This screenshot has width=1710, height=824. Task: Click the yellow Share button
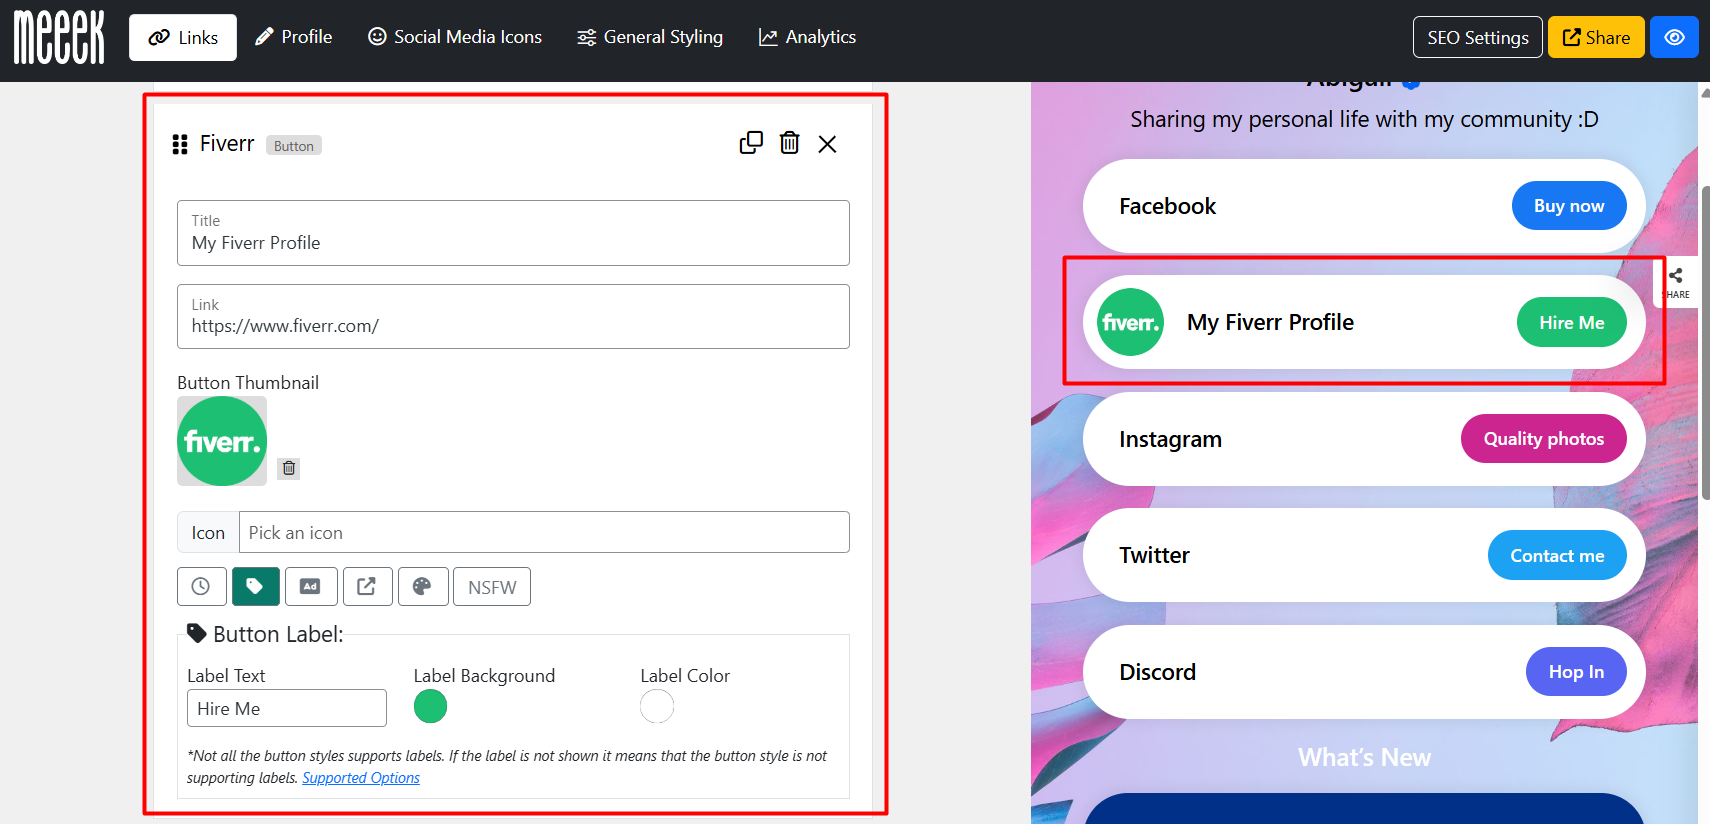1596,37
